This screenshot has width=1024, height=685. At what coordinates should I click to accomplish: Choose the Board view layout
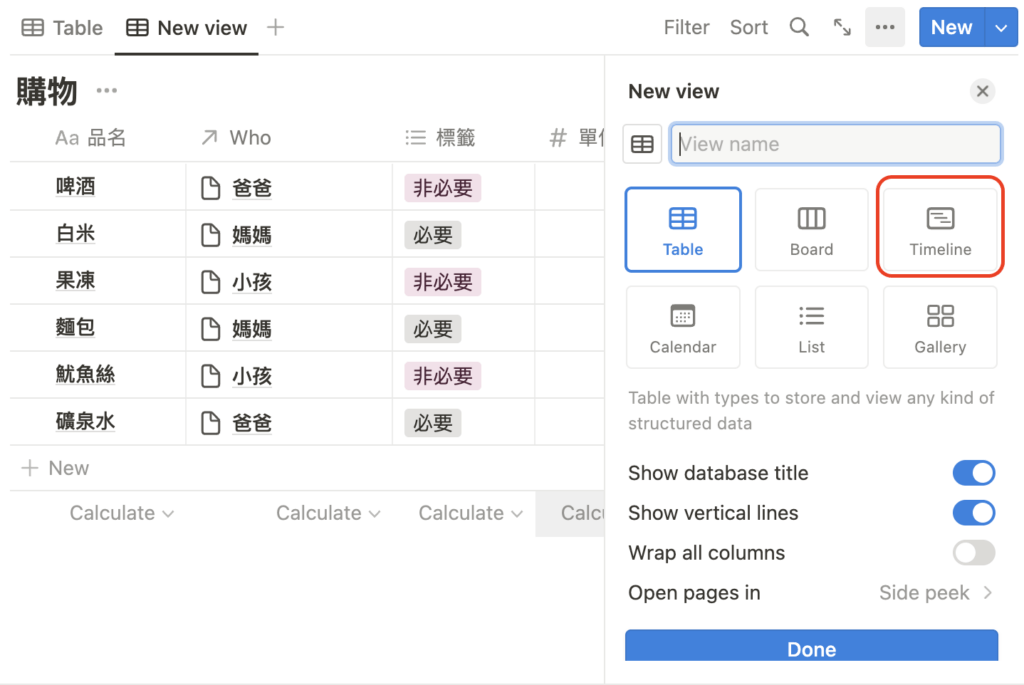click(x=811, y=229)
